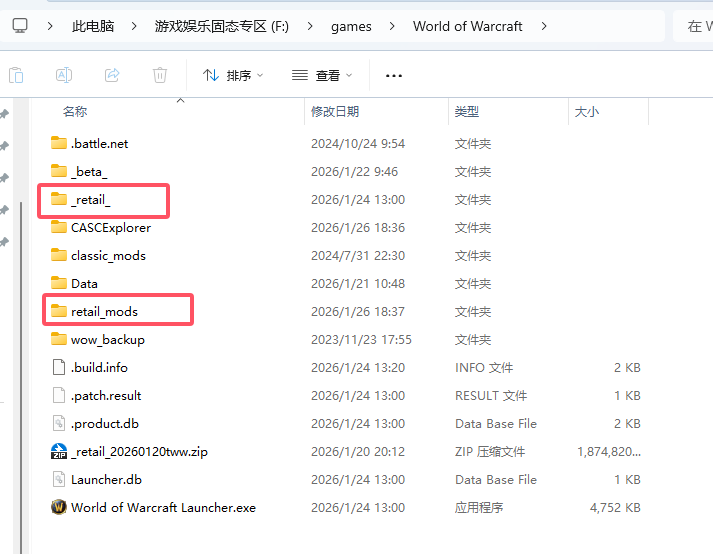
Task: Expand chevron after World of Warcraft breadcrumb
Action: coord(544,26)
